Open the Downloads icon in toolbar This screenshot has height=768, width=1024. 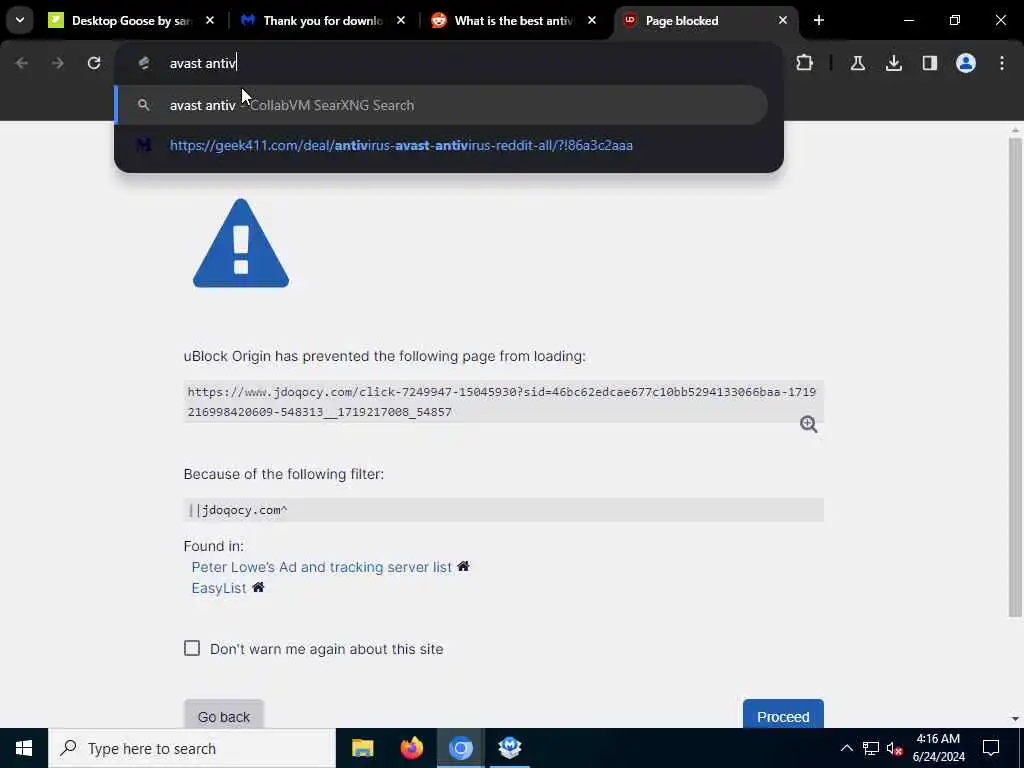point(894,63)
